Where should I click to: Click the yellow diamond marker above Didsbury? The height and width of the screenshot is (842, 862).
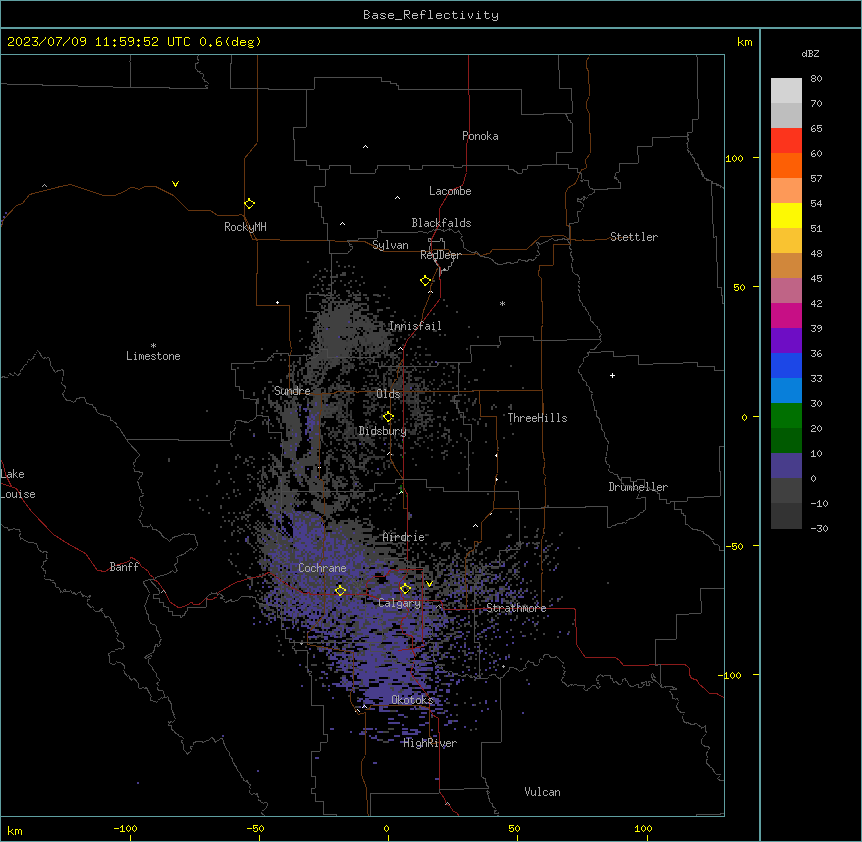click(388, 417)
